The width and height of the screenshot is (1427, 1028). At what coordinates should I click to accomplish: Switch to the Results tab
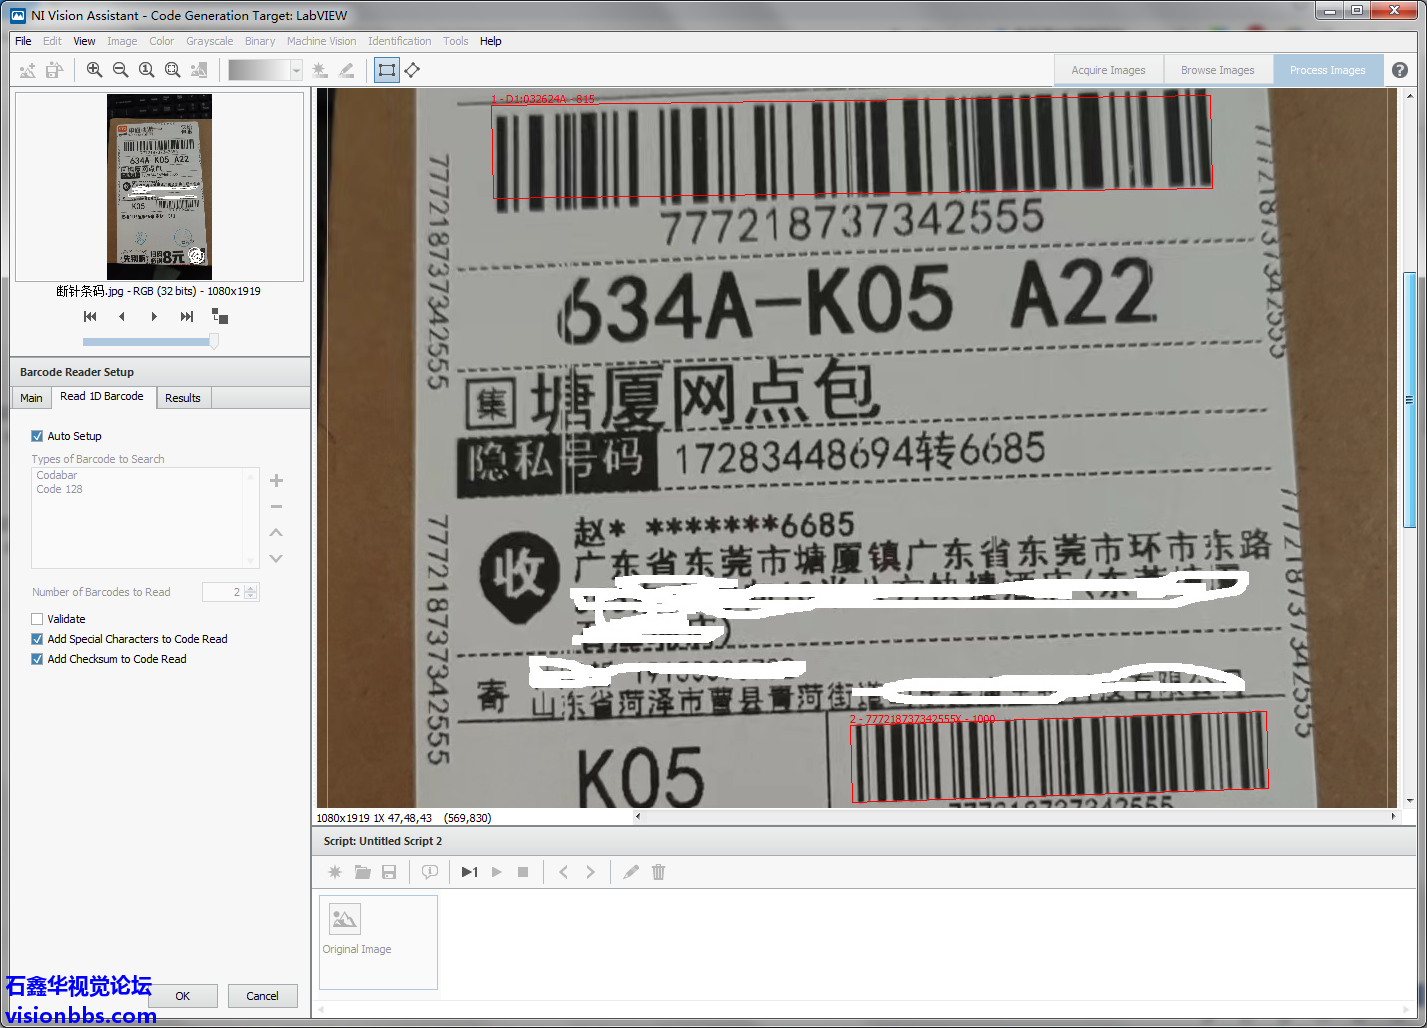tap(182, 398)
